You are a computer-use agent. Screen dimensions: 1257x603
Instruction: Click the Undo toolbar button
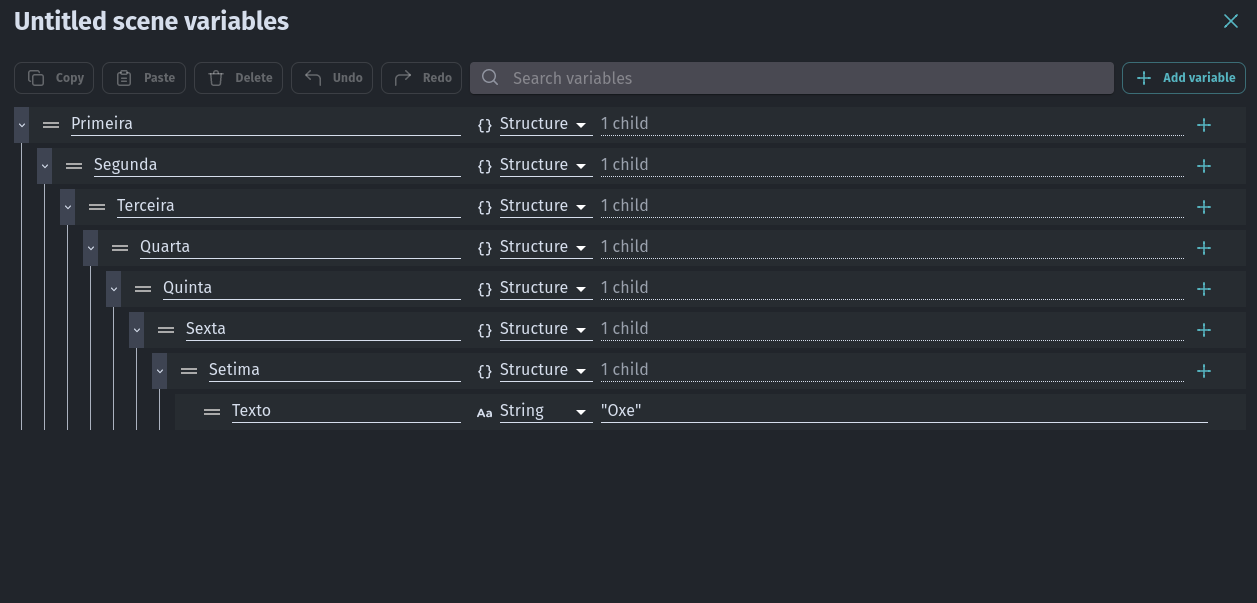333,78
